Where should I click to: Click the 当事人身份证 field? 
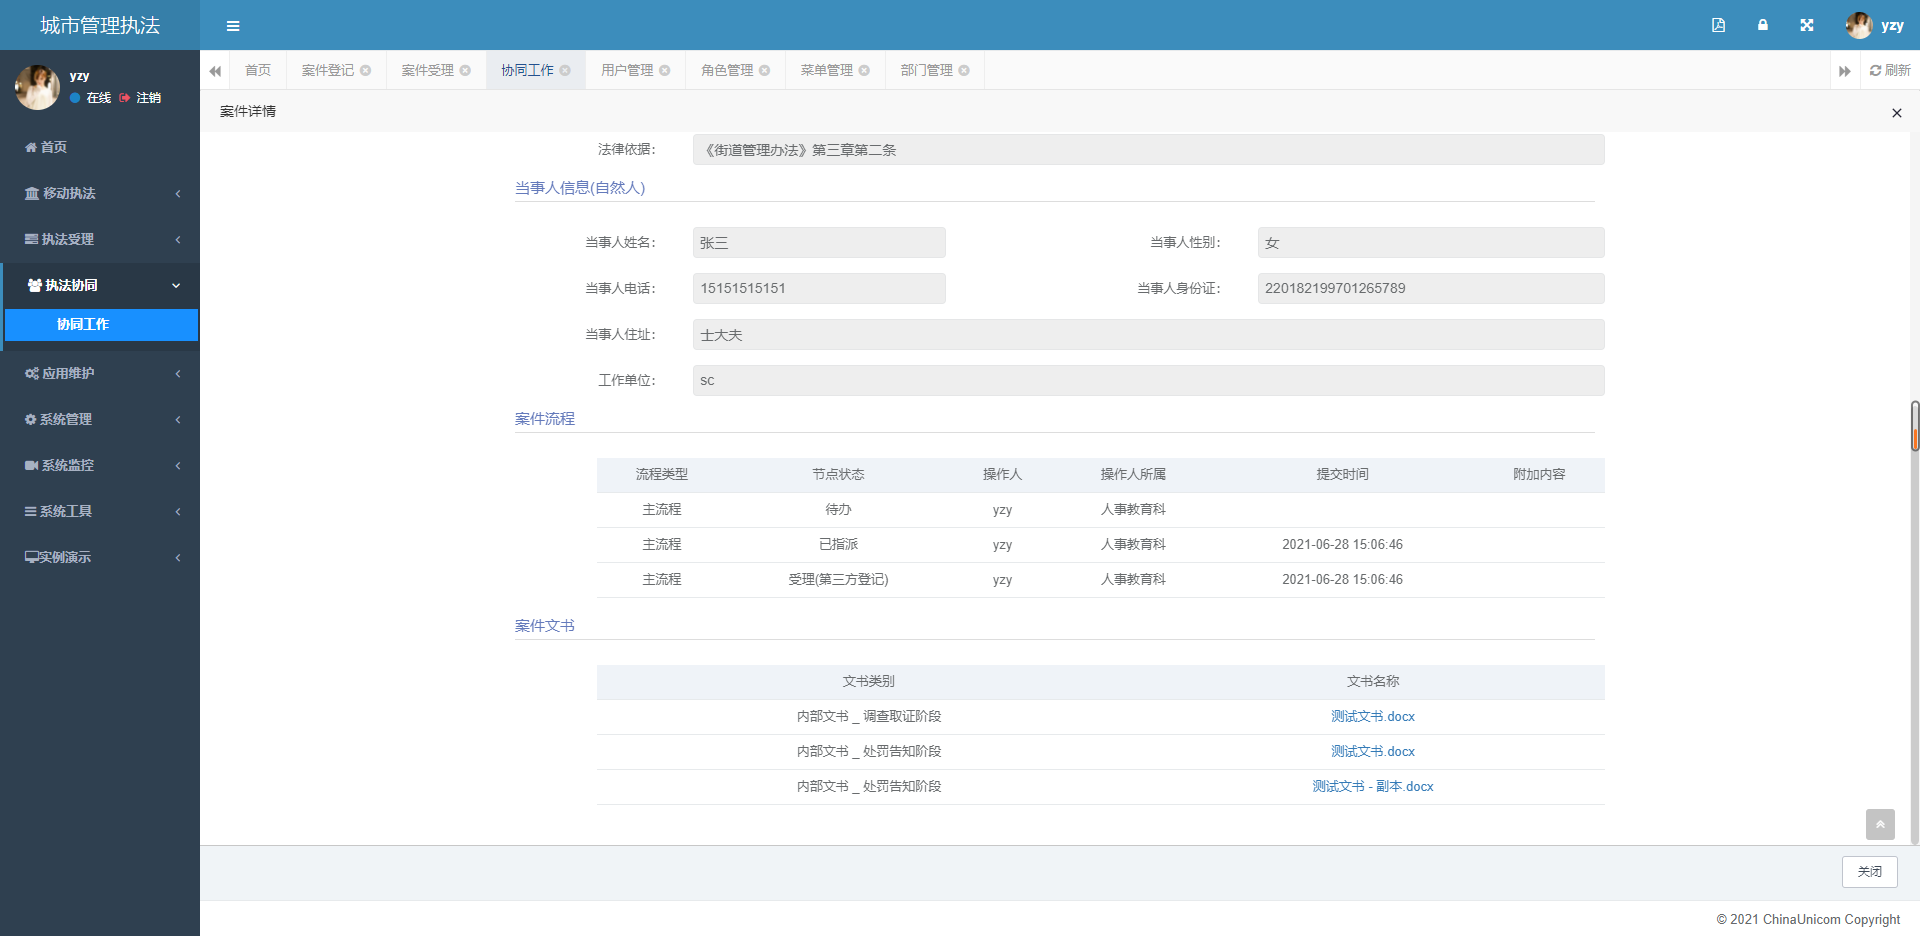1431,289
